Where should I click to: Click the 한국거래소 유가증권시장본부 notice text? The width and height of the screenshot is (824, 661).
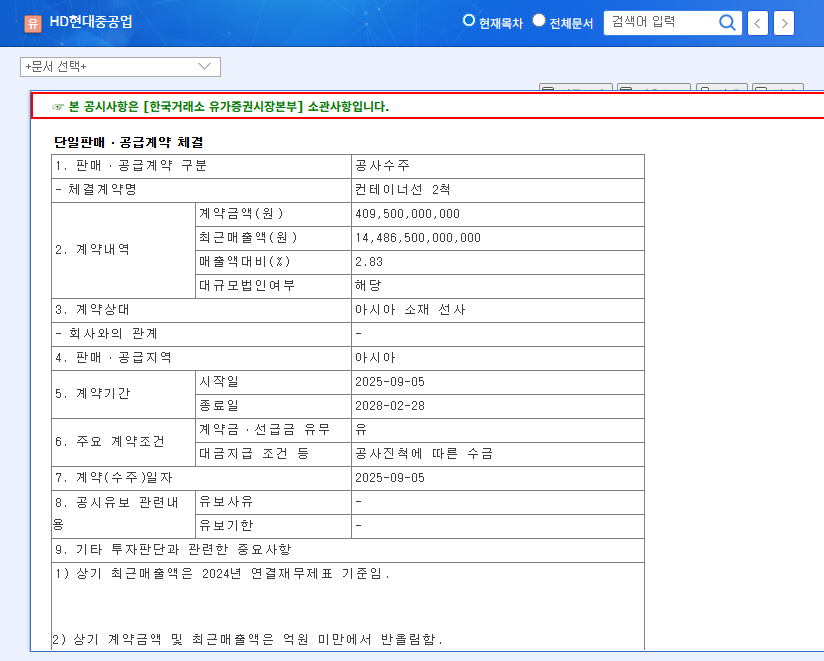pos(229,107)
